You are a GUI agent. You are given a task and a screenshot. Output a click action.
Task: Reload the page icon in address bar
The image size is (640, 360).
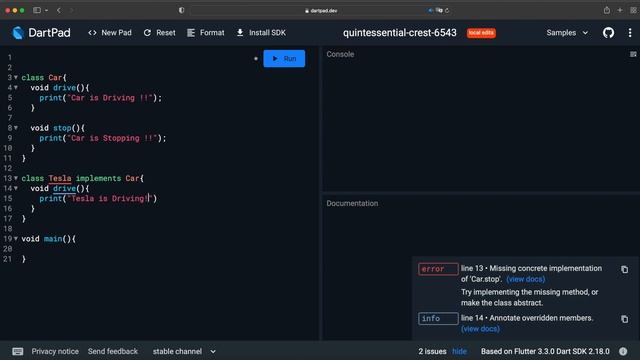pyautogui.click(x=447, y=11)
